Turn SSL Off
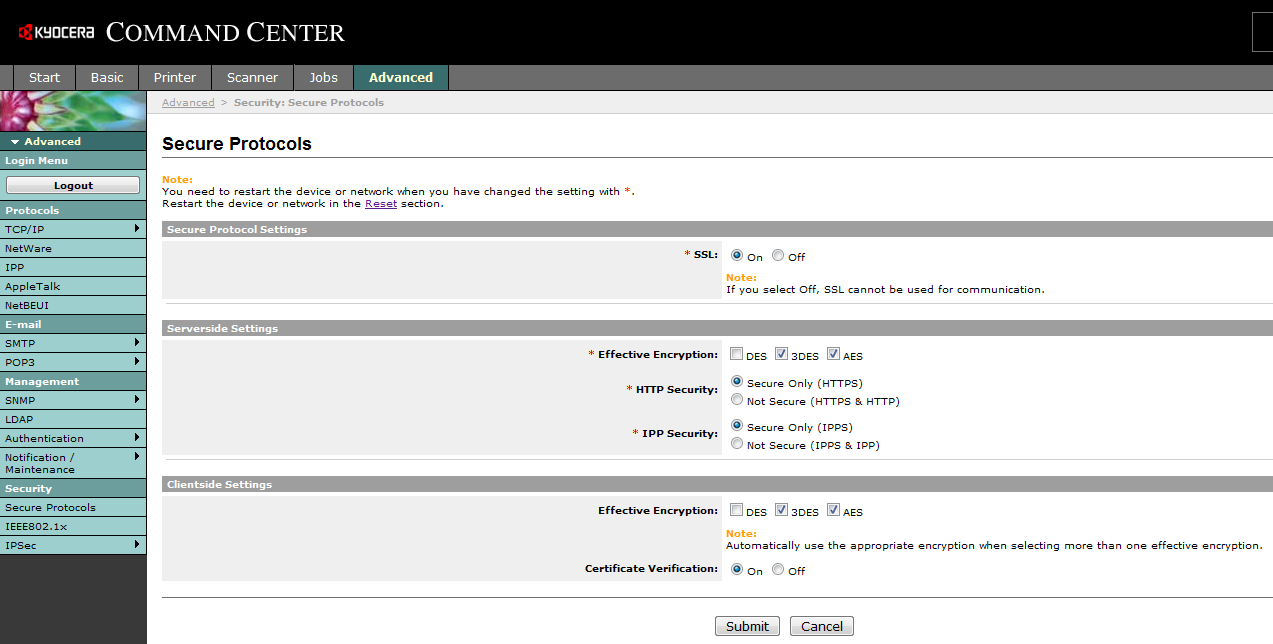Screen dimensions: 1273x644 pyautogui.click(x=778, y=255)
